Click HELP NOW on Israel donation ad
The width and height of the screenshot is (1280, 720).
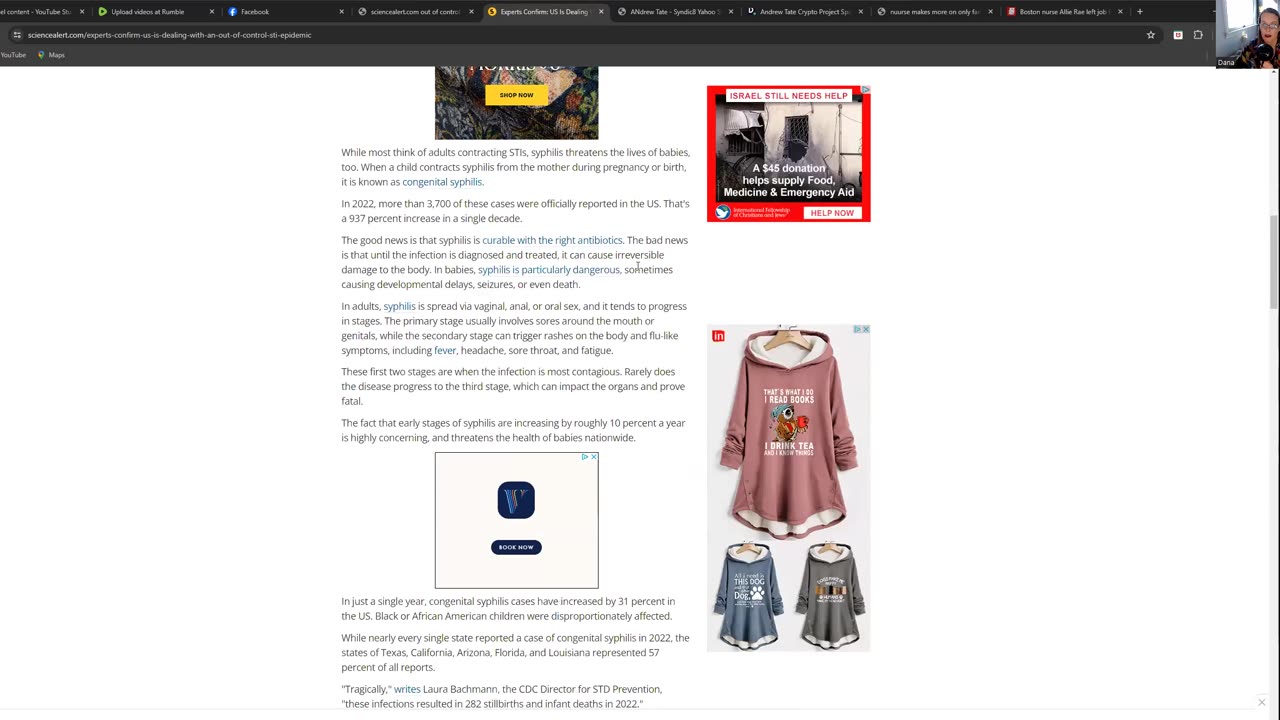pos(832,213)
